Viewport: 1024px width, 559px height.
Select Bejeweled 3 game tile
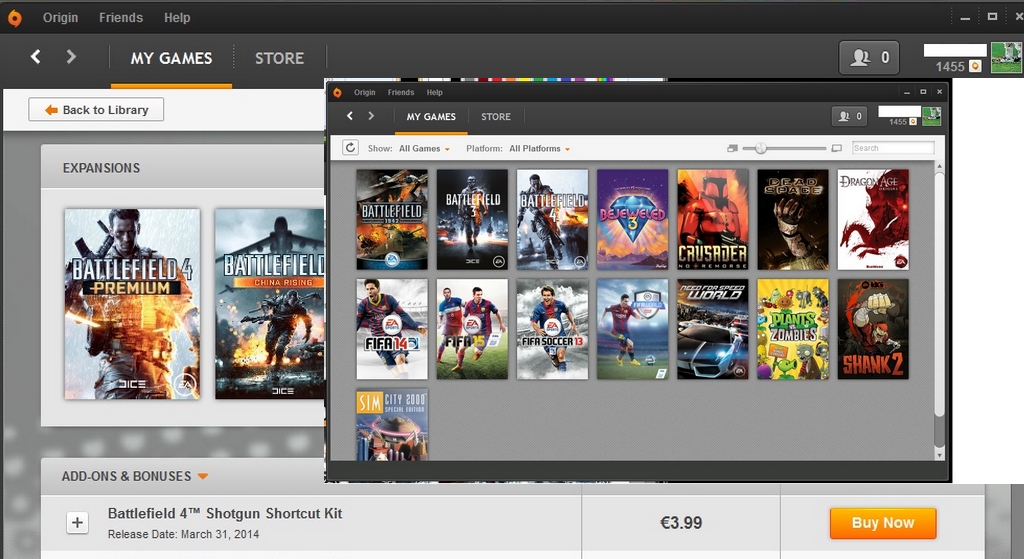[633, 219]
